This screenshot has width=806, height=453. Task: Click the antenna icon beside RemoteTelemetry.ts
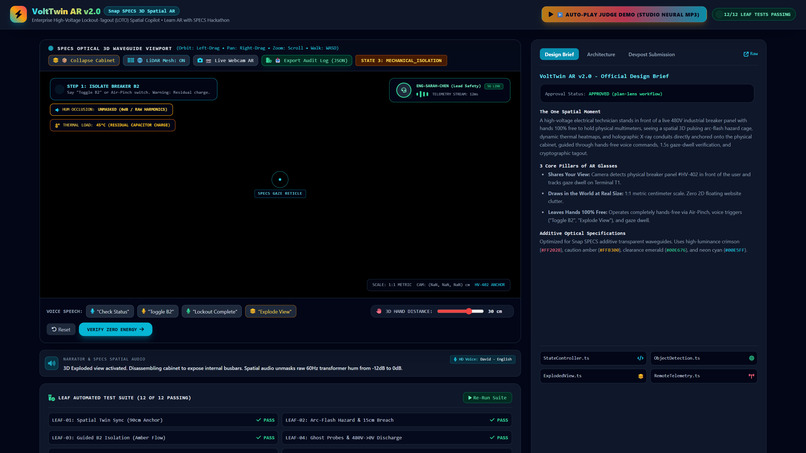752,376
